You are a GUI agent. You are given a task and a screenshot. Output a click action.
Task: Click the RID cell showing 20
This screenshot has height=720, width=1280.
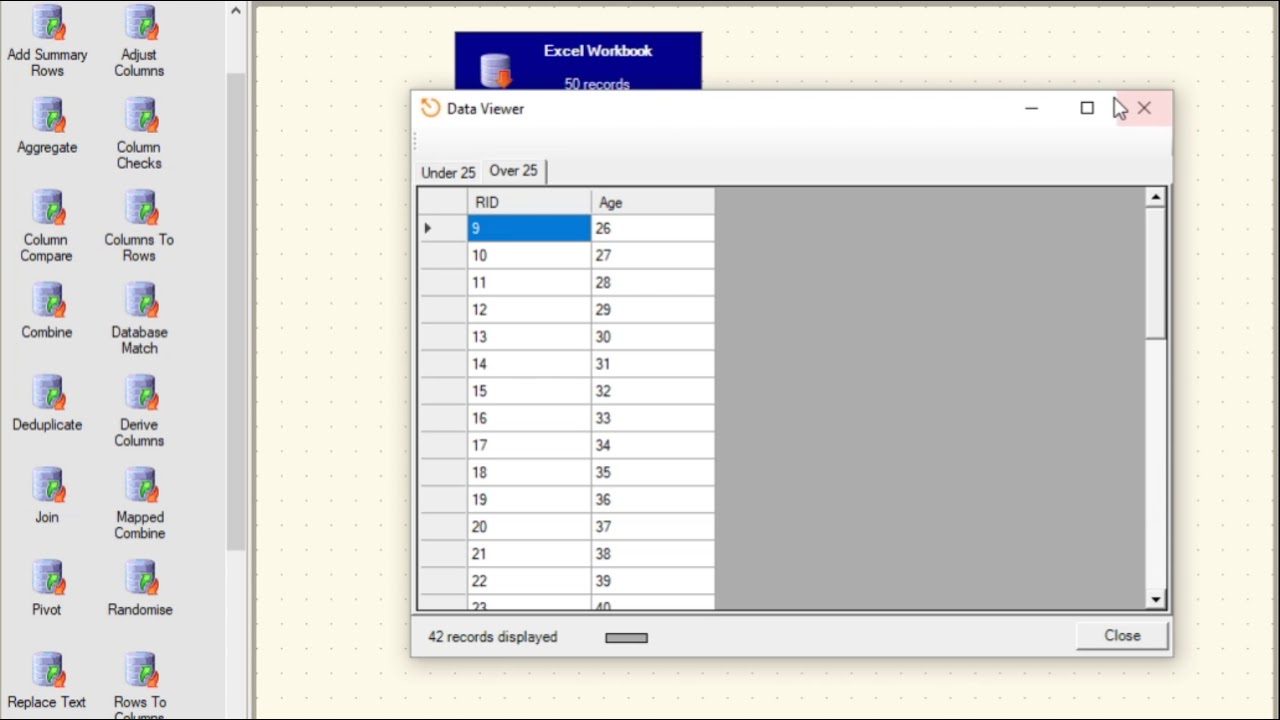tap(529, 526)
